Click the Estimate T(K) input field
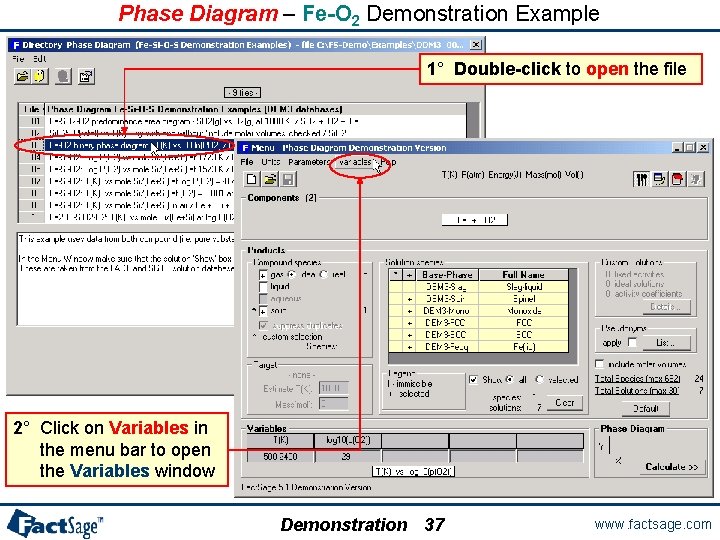Screen dimensions: 720x540 (333, 388)
